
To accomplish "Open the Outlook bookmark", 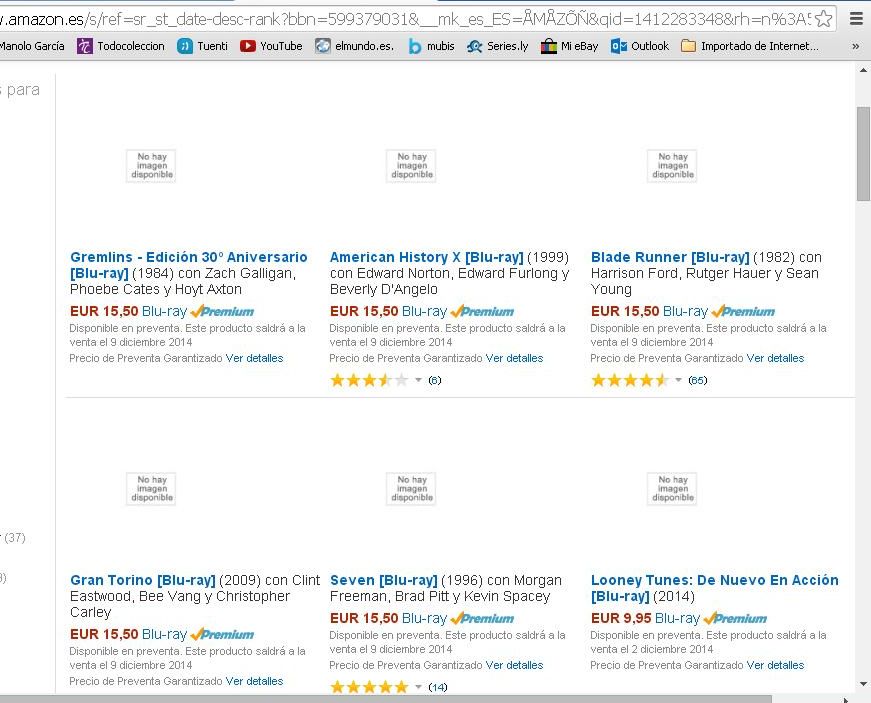I will coord(640,46).
